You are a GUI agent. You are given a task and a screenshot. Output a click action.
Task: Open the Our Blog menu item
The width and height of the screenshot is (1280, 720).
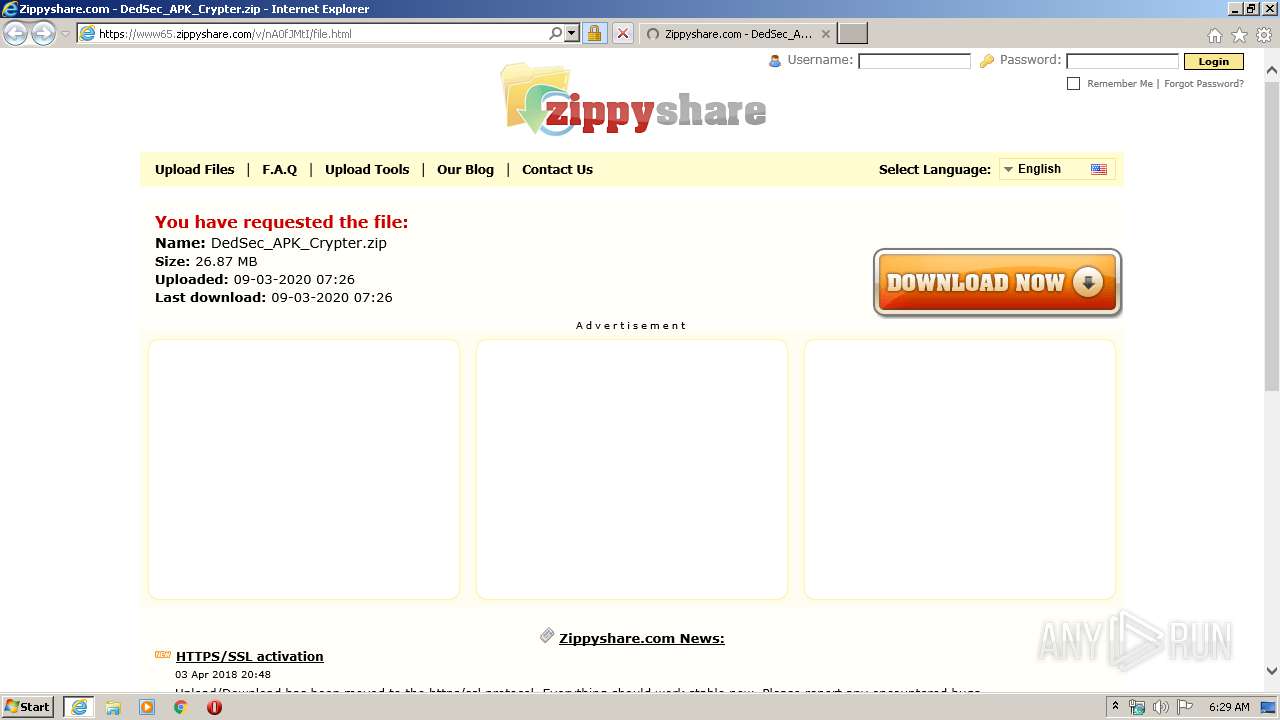click(465, 169)
